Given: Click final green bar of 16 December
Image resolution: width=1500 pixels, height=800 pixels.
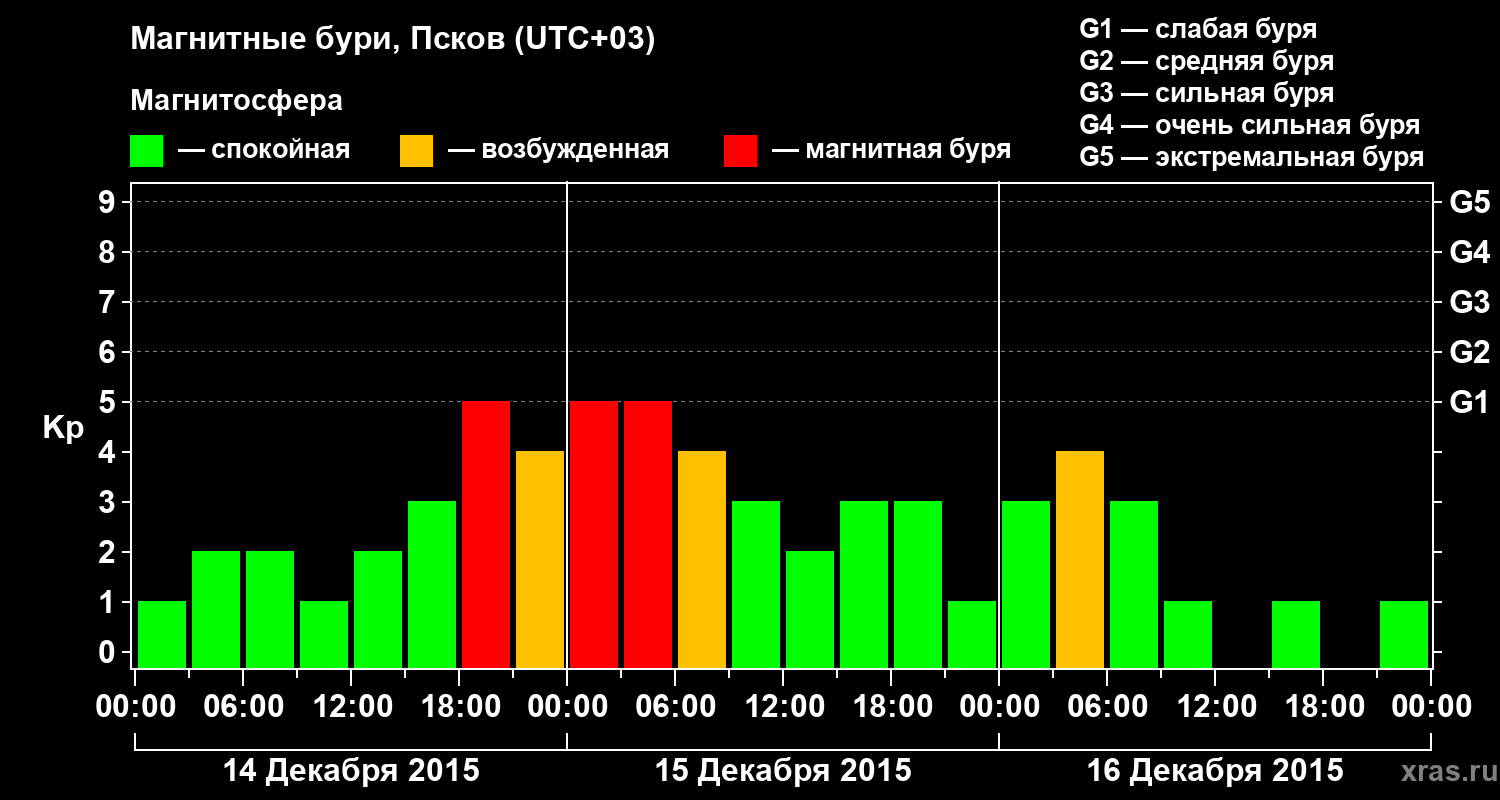Looking at the screenshot, I should tap(1404, 634).
